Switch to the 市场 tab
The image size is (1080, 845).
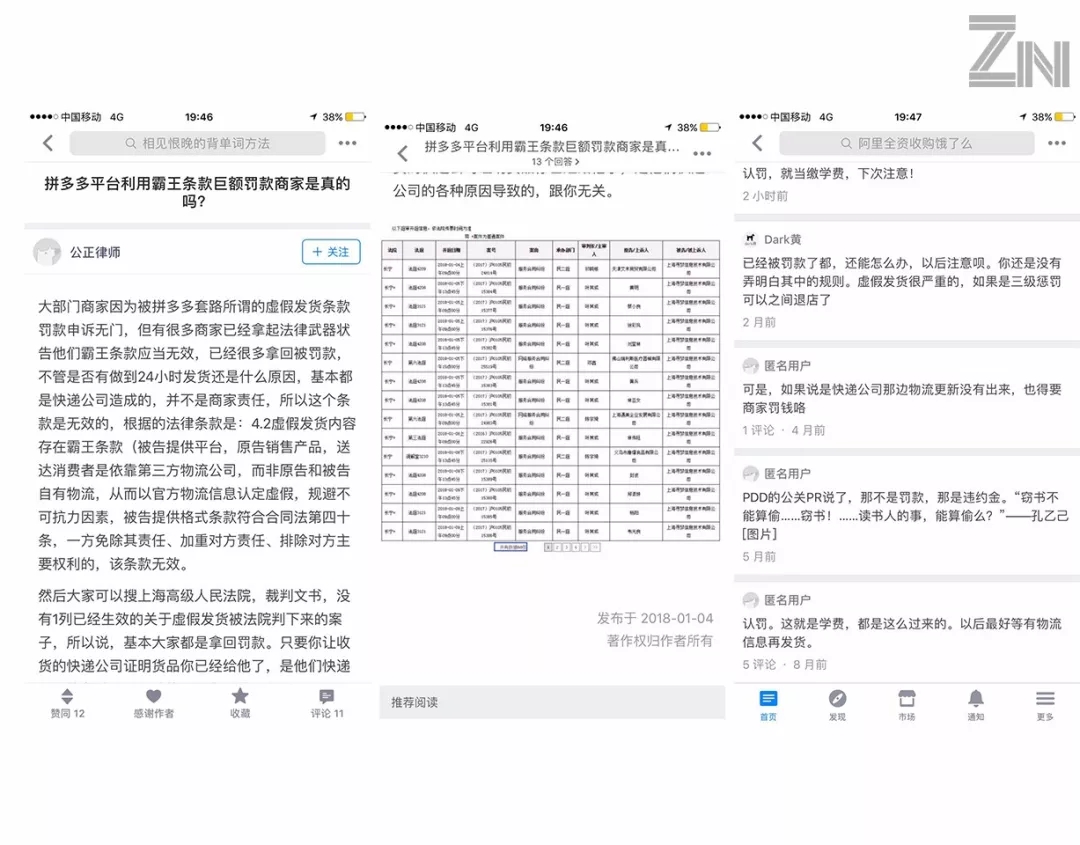point(906,705)
